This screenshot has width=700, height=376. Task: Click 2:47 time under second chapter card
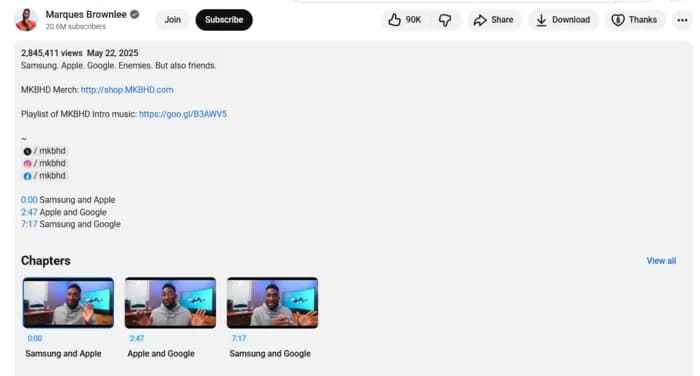coord(137,338)
